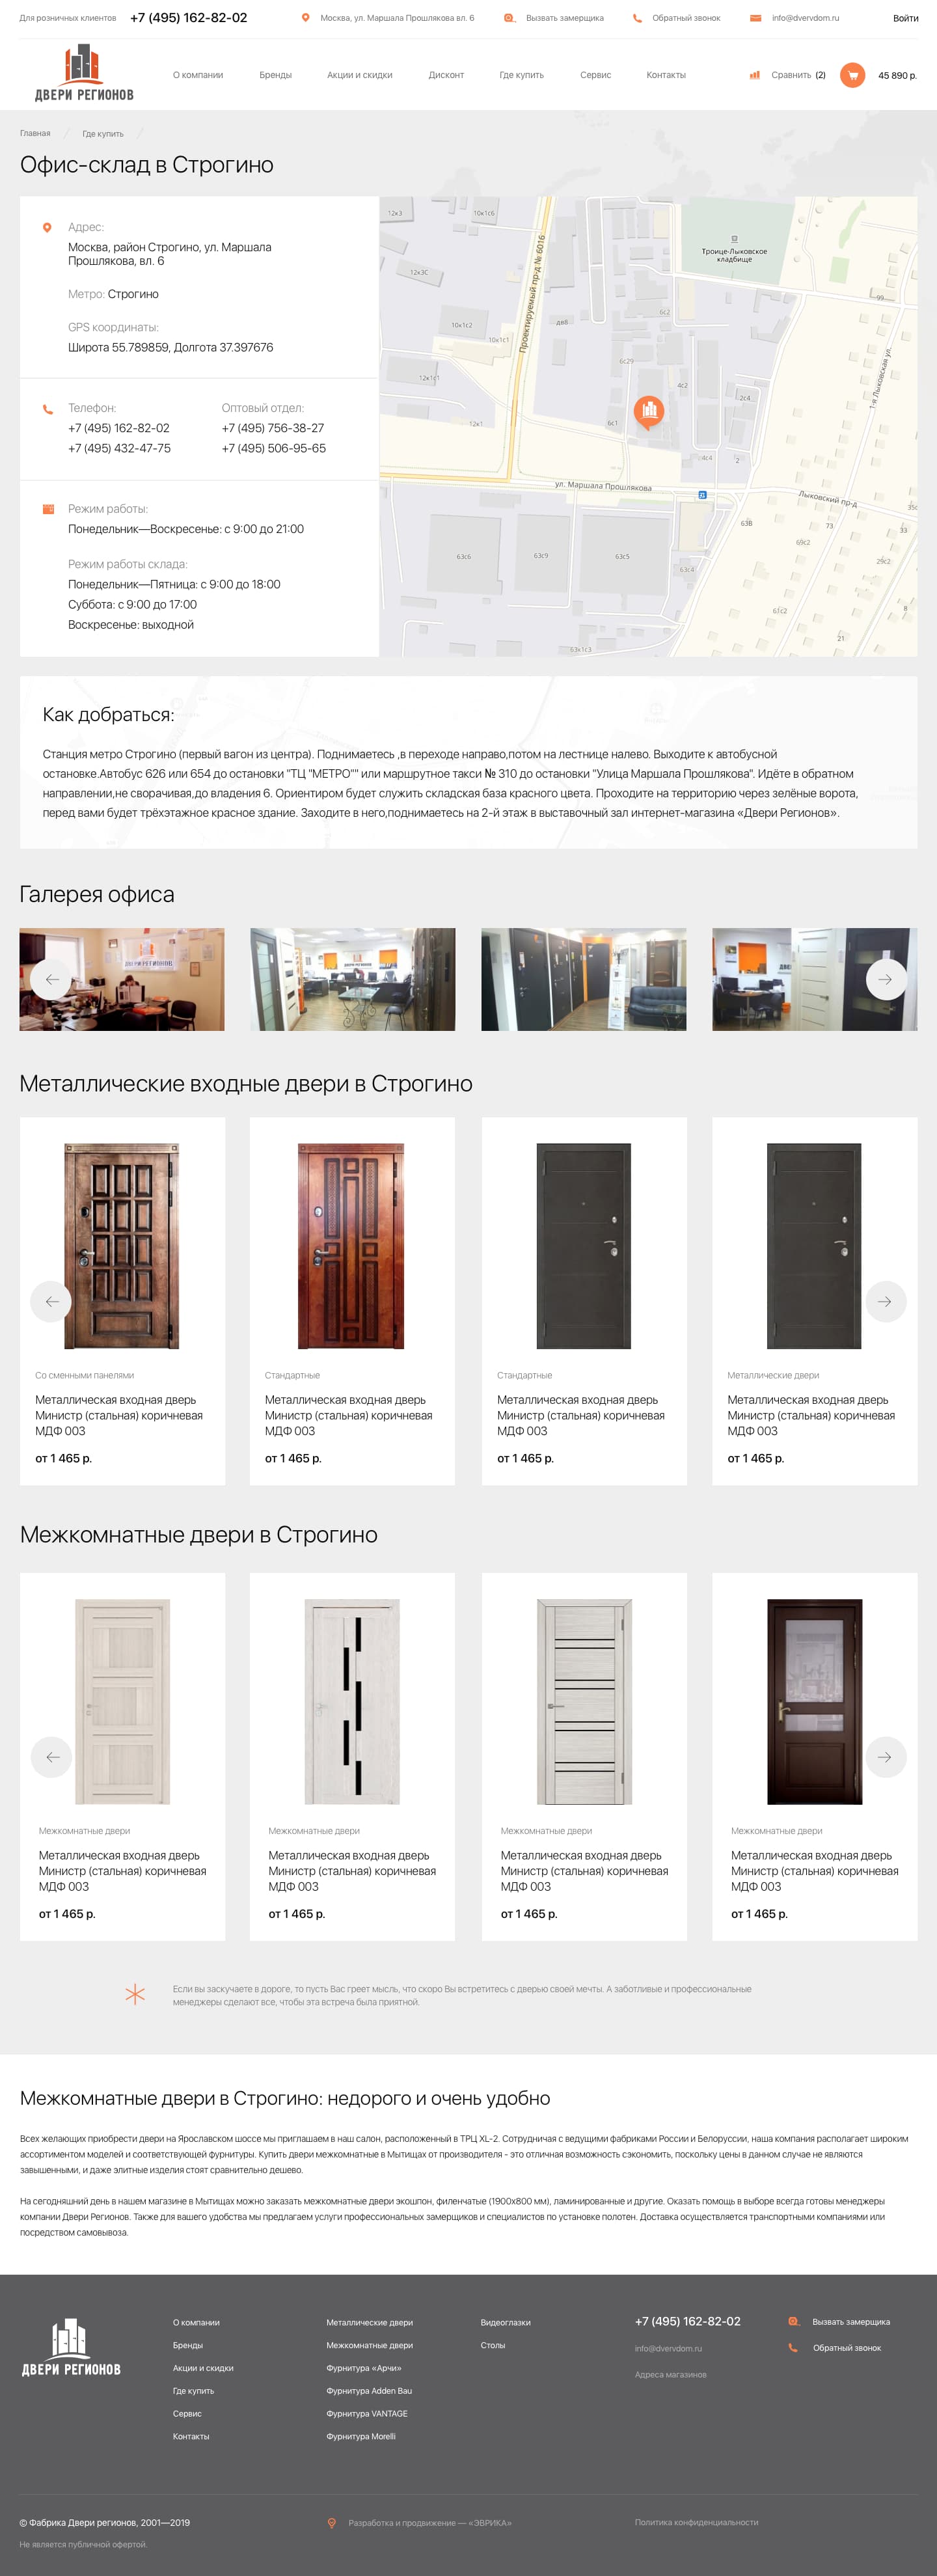The height and width of the screenshot is (2576, 937).
Task: Click the envelope email icon in header
Action: point(755,18)
